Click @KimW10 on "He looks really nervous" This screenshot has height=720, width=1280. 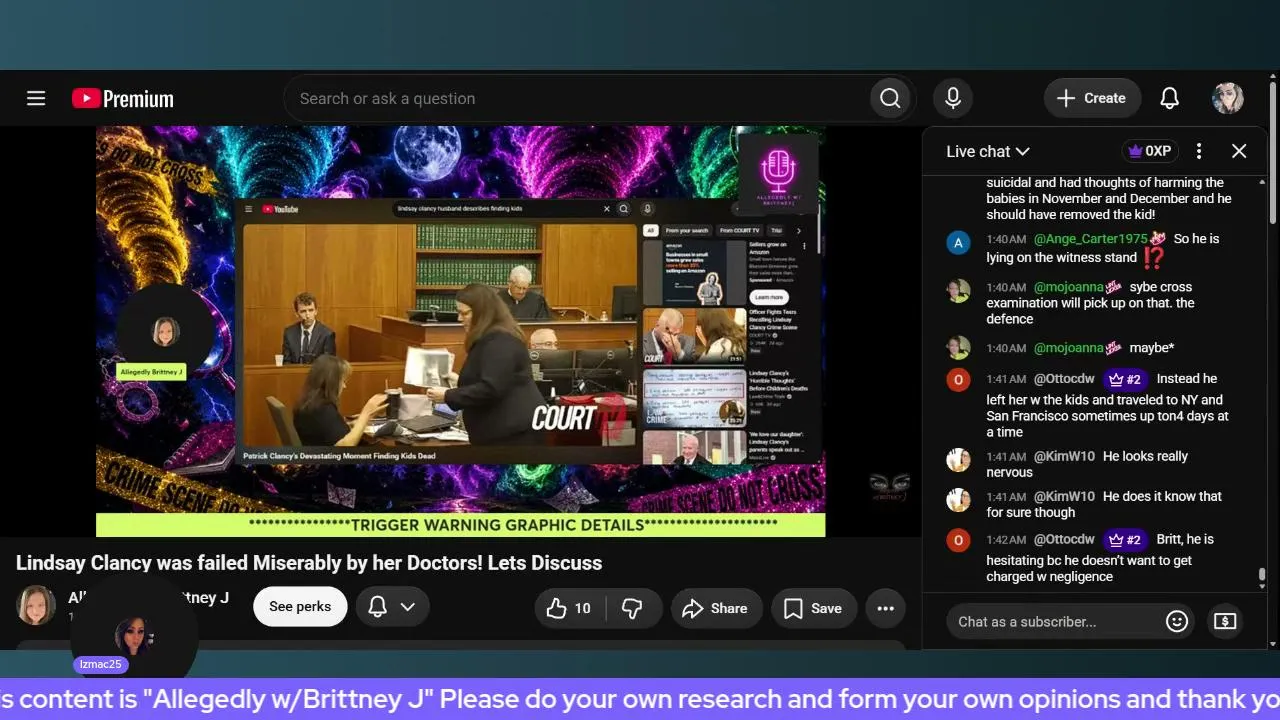click(x=1064, y=456)
